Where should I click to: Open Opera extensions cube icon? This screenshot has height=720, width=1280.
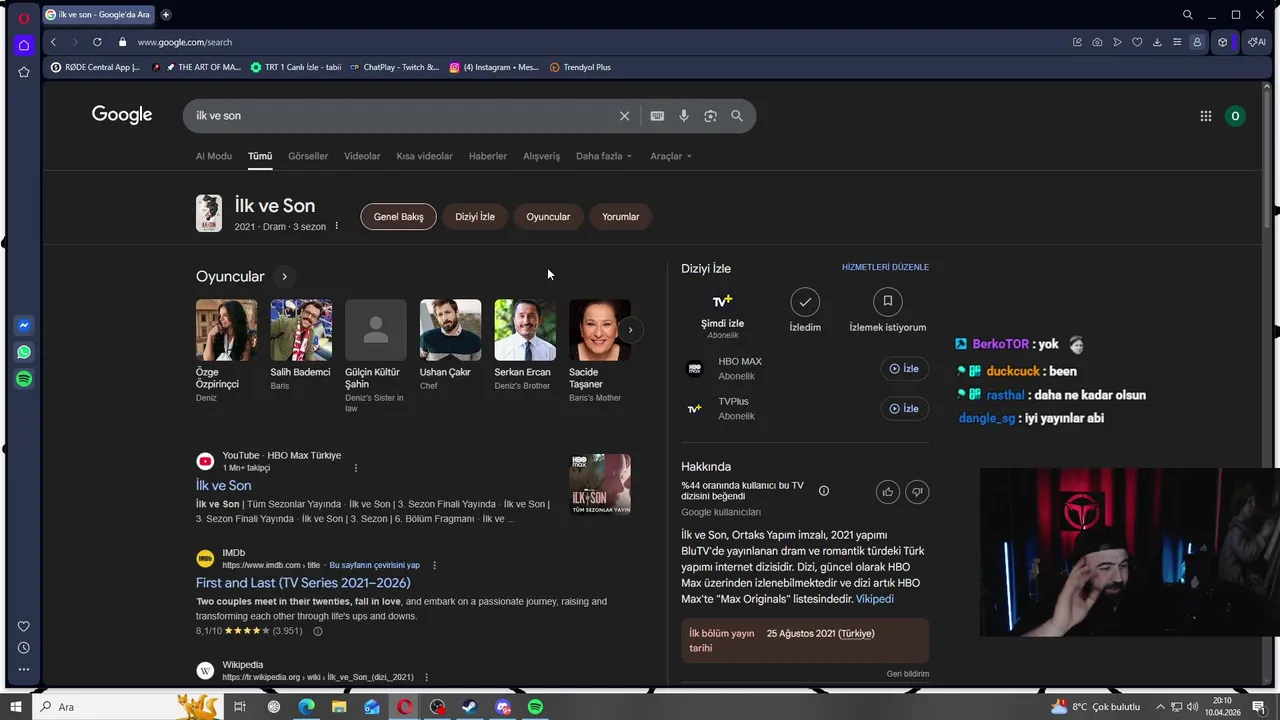[1222, 42]
